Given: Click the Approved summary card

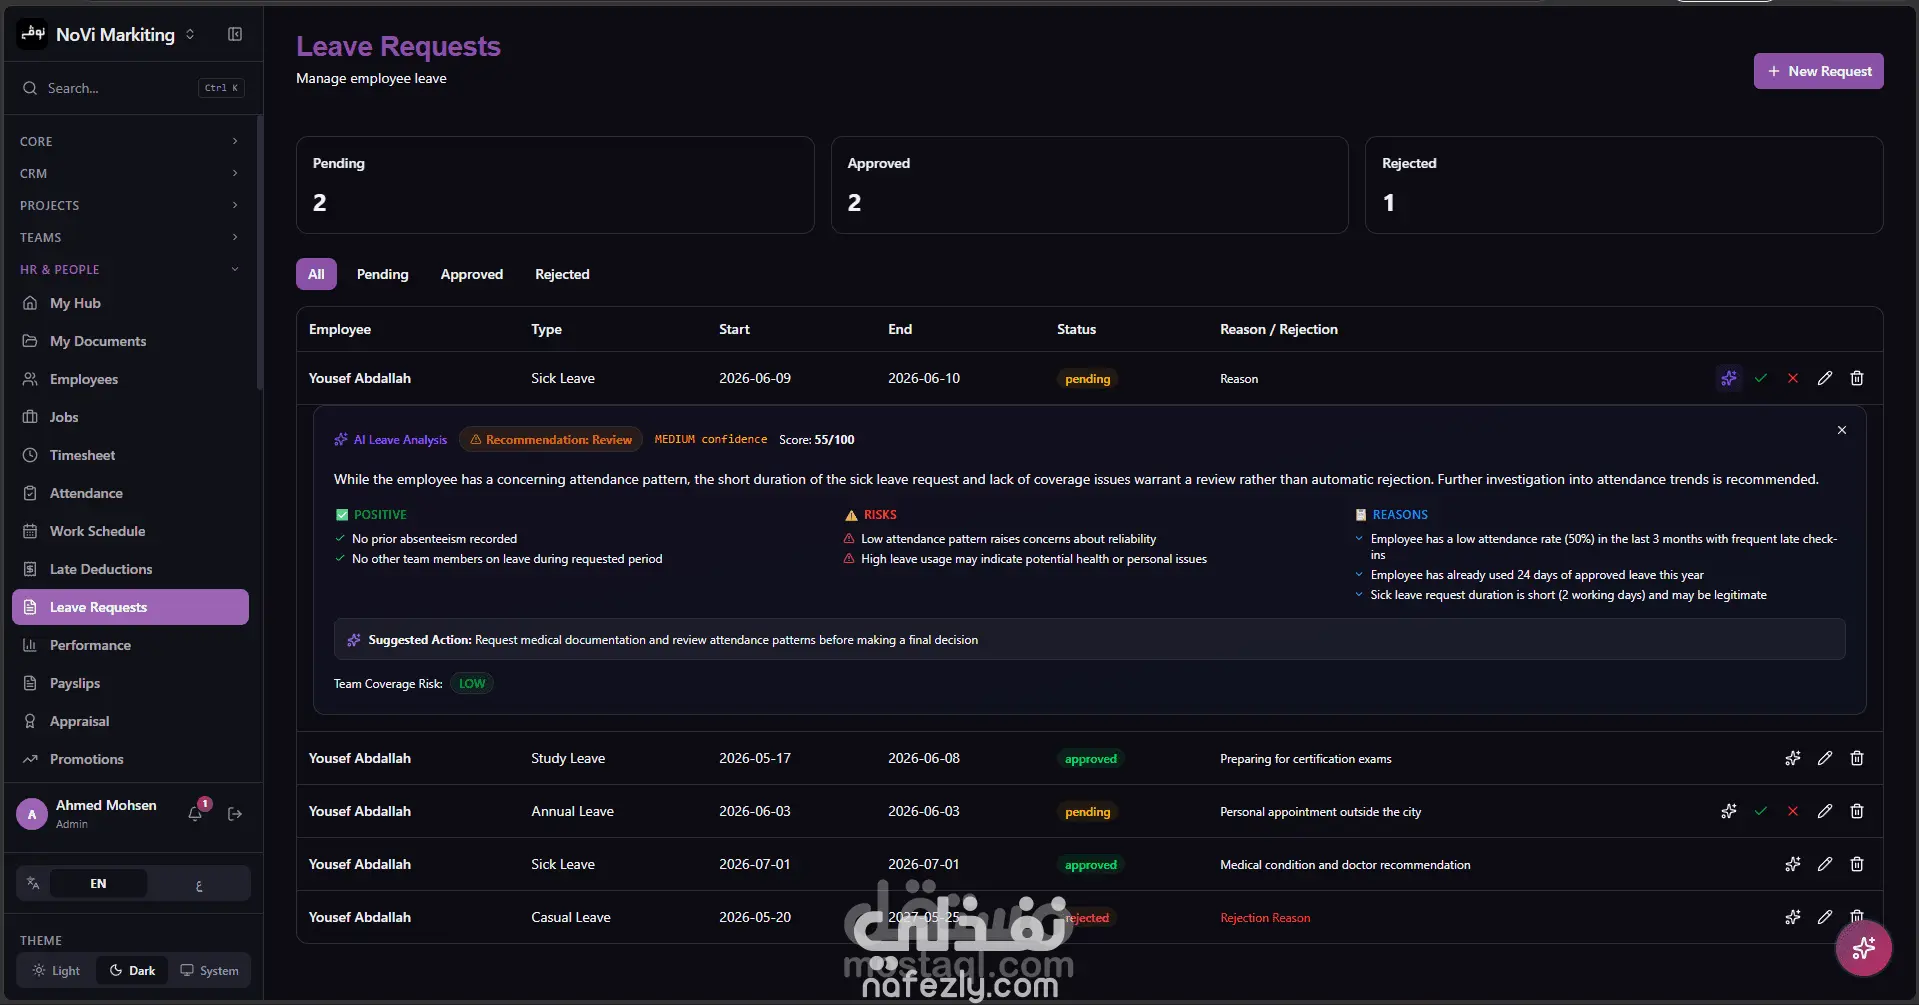Looking at the screenshot, I should coord(1089,185).
